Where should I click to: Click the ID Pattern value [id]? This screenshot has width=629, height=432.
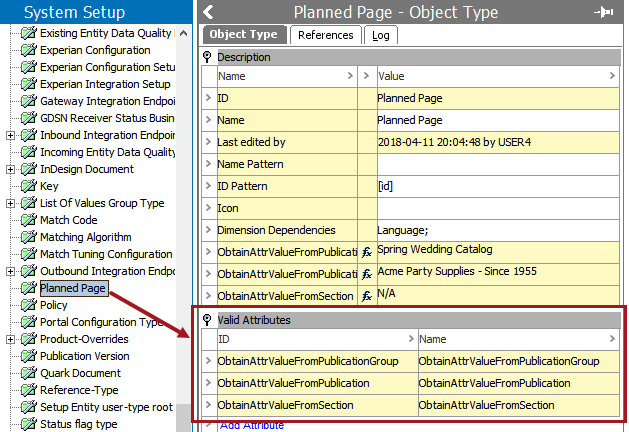coord(385,186)
